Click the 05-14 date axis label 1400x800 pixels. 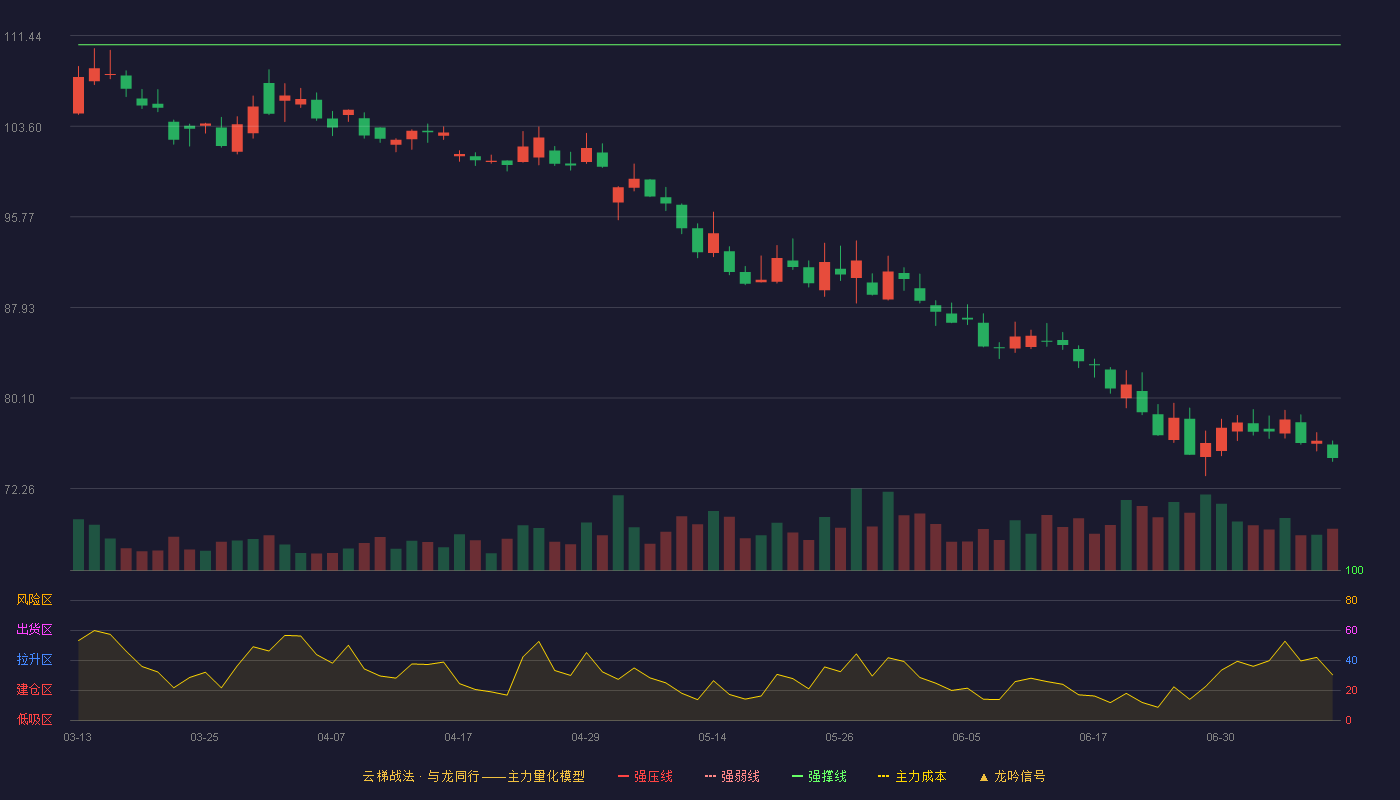pos(712,737)
